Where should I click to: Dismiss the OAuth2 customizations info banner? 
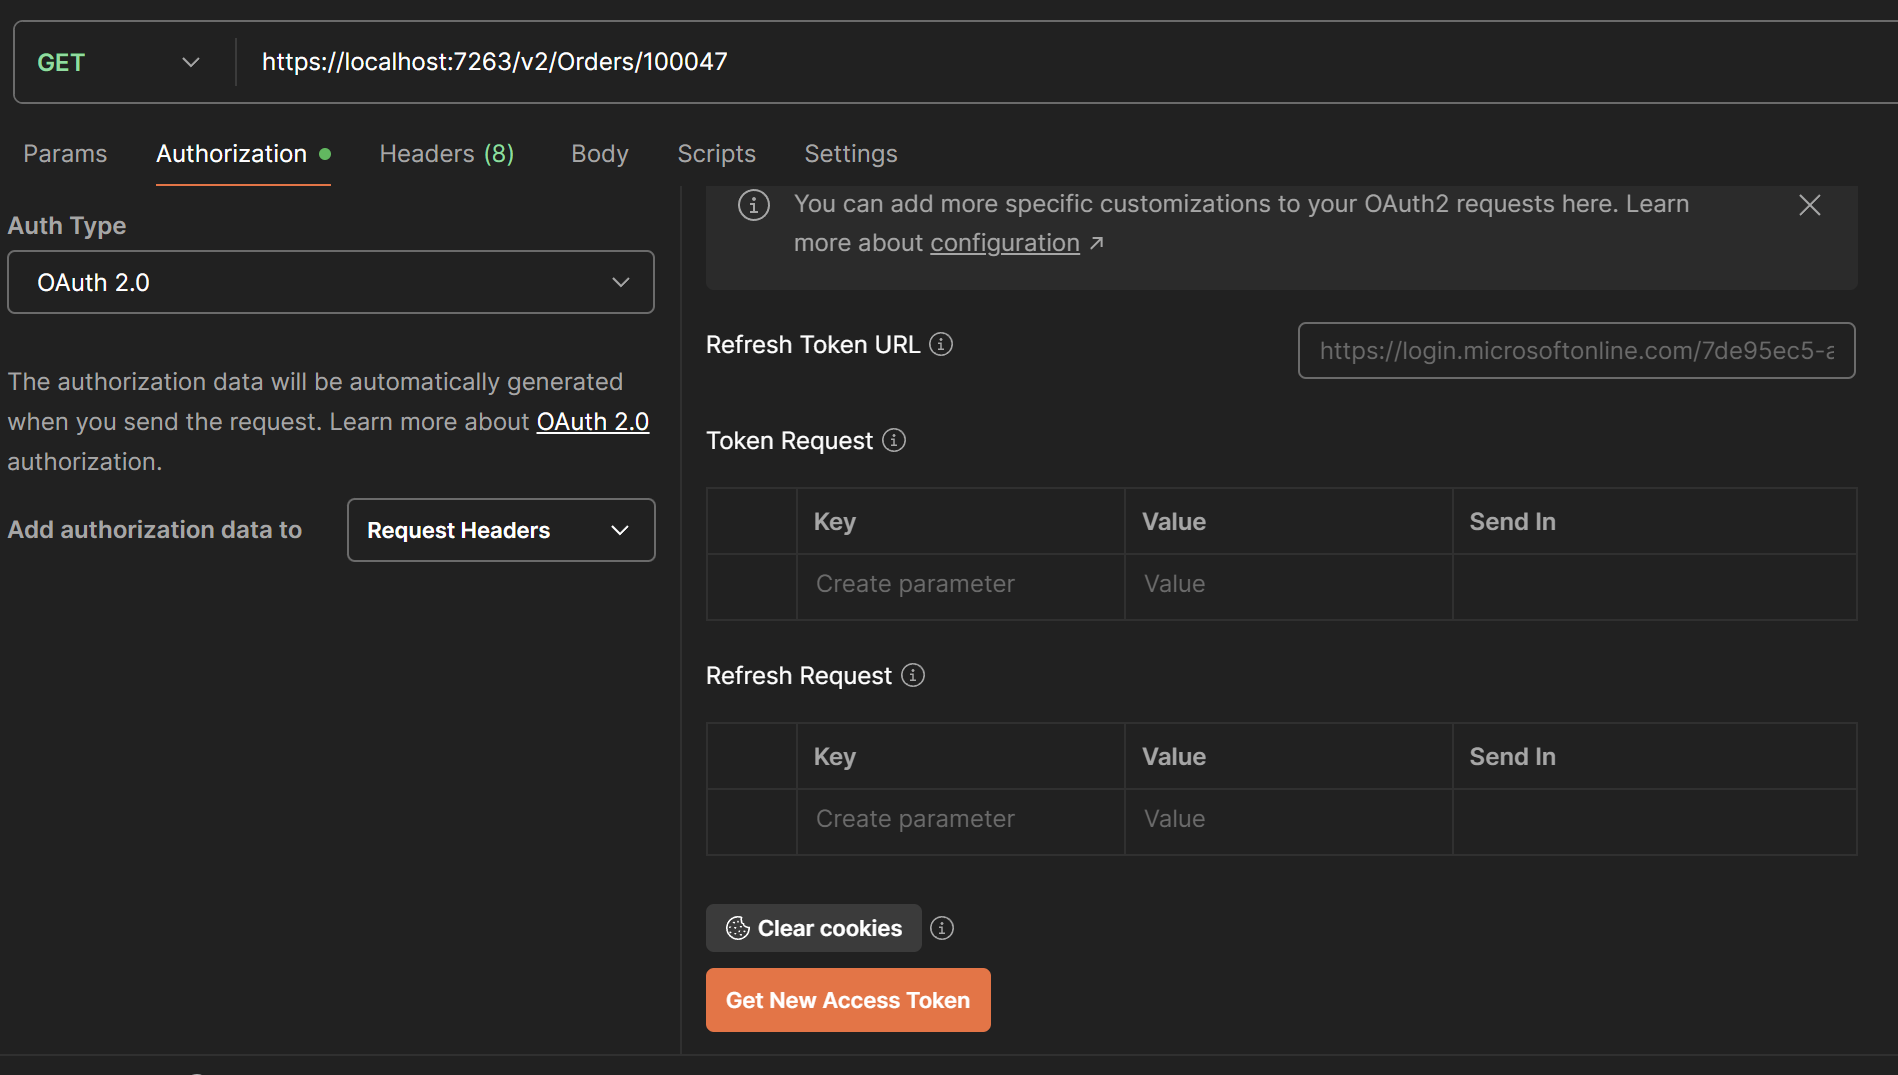click(x=1809, y=205)
